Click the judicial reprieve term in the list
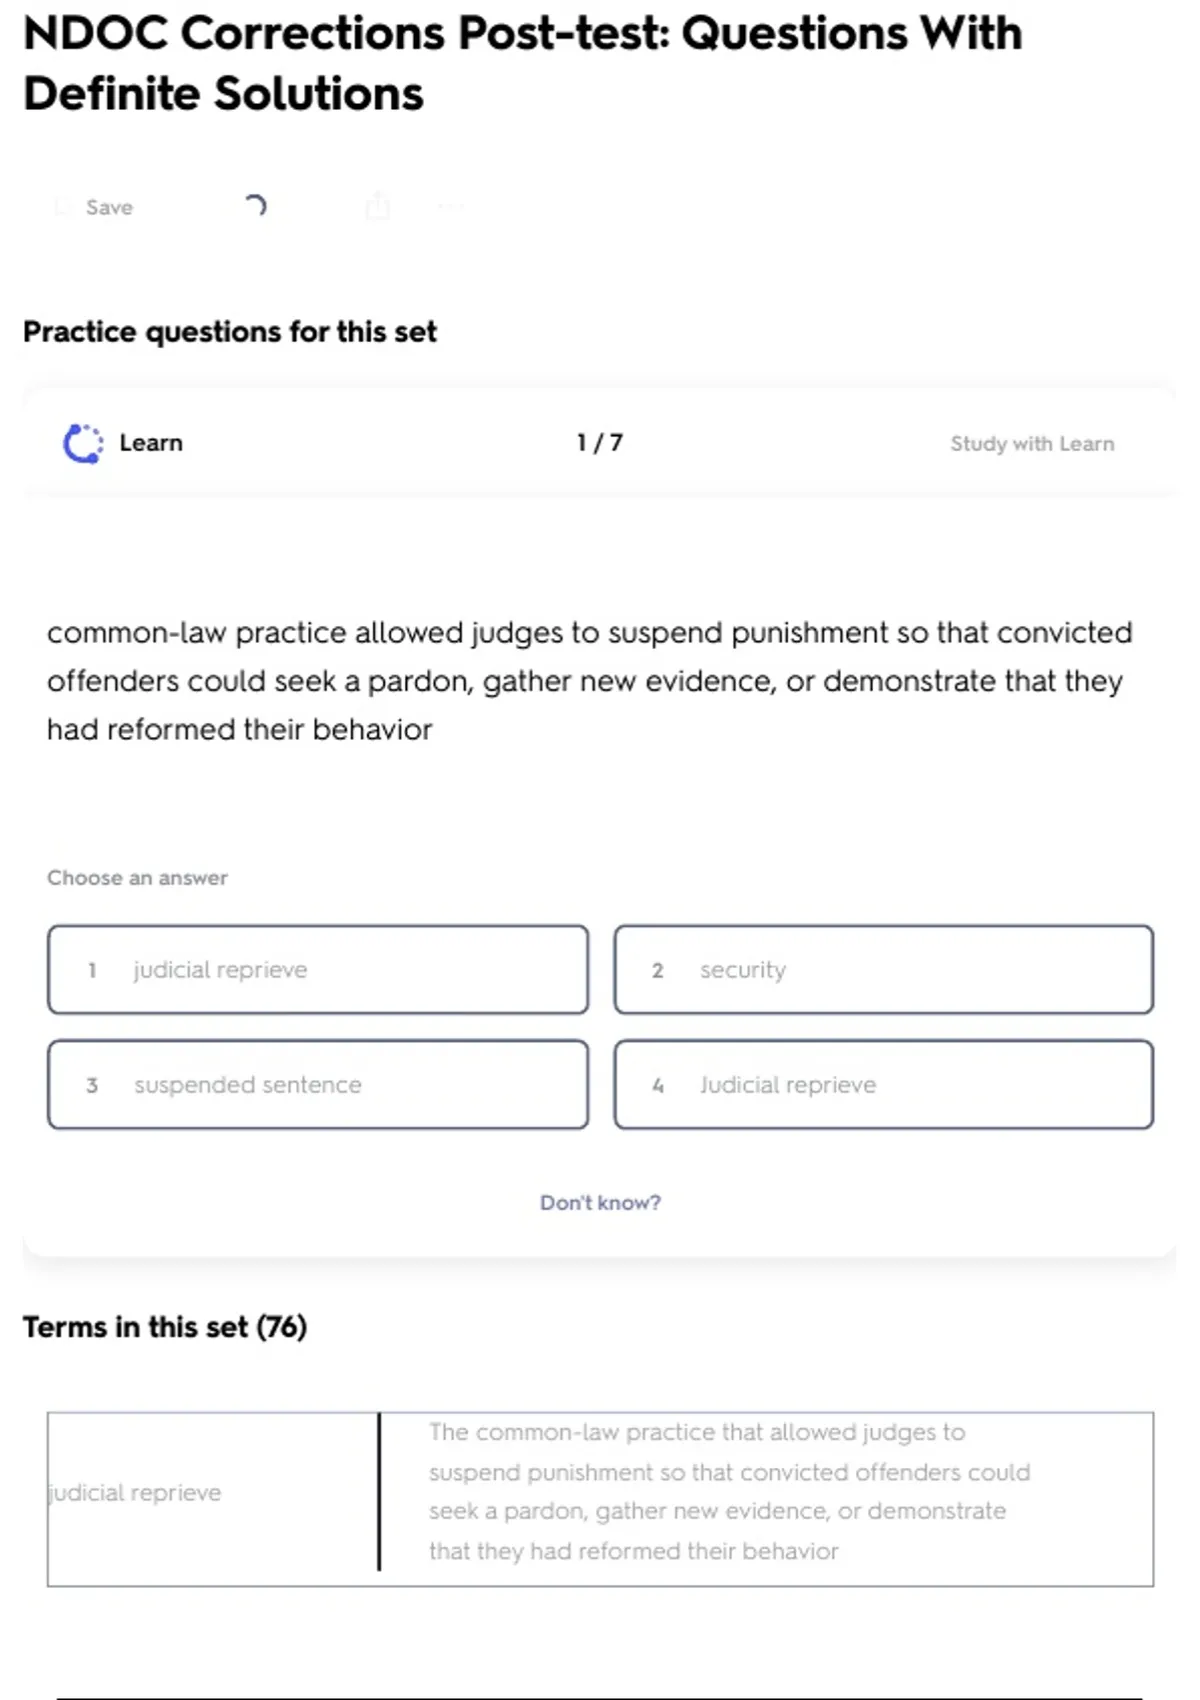Image resolution: width=1200 pixels, height=1700 pixels. (135, 1493)
